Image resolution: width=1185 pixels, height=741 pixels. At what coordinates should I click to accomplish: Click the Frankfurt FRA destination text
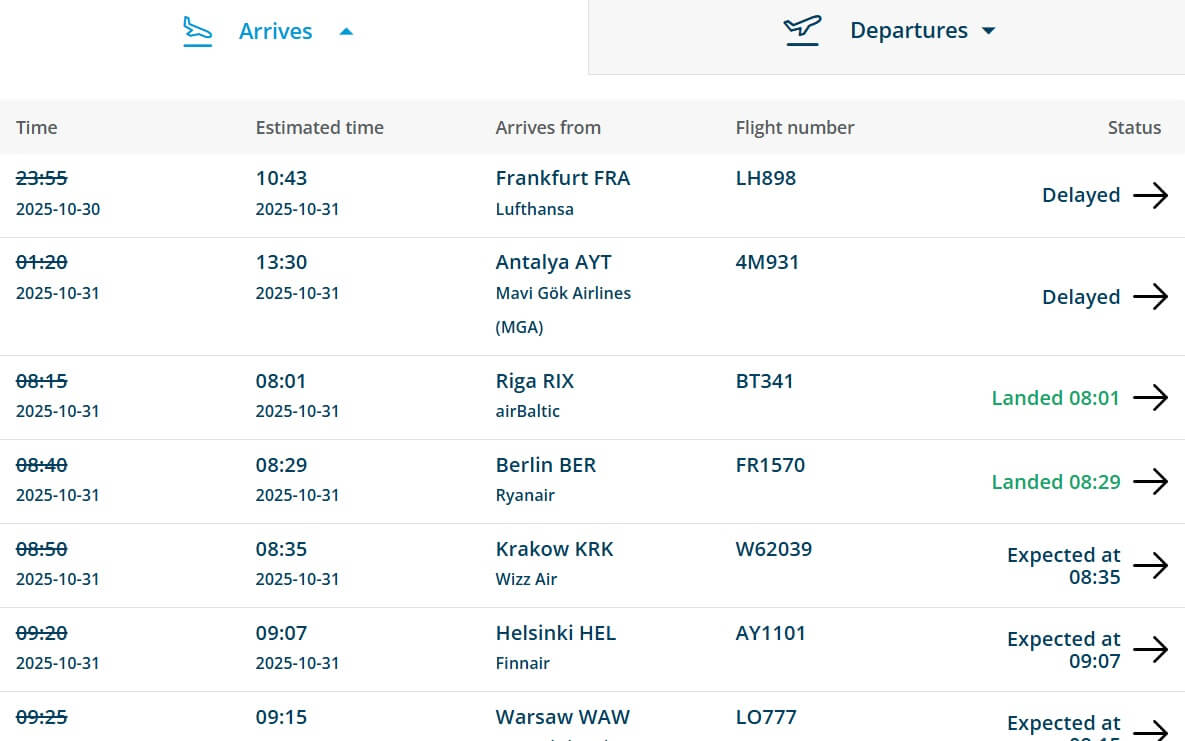coord(563,178)
